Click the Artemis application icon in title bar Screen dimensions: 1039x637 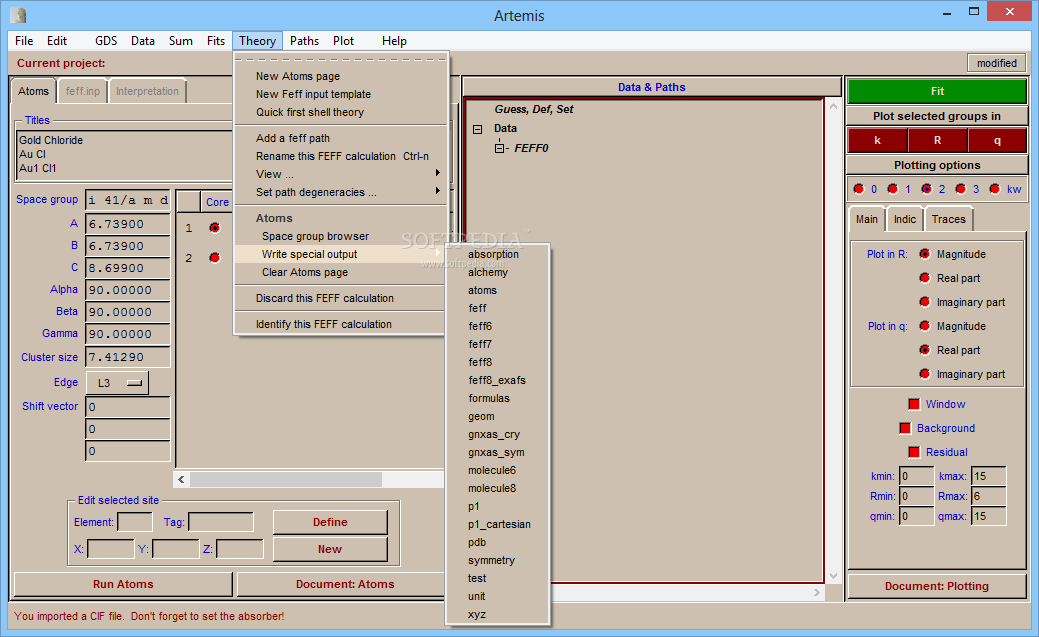tap(19, 15)
